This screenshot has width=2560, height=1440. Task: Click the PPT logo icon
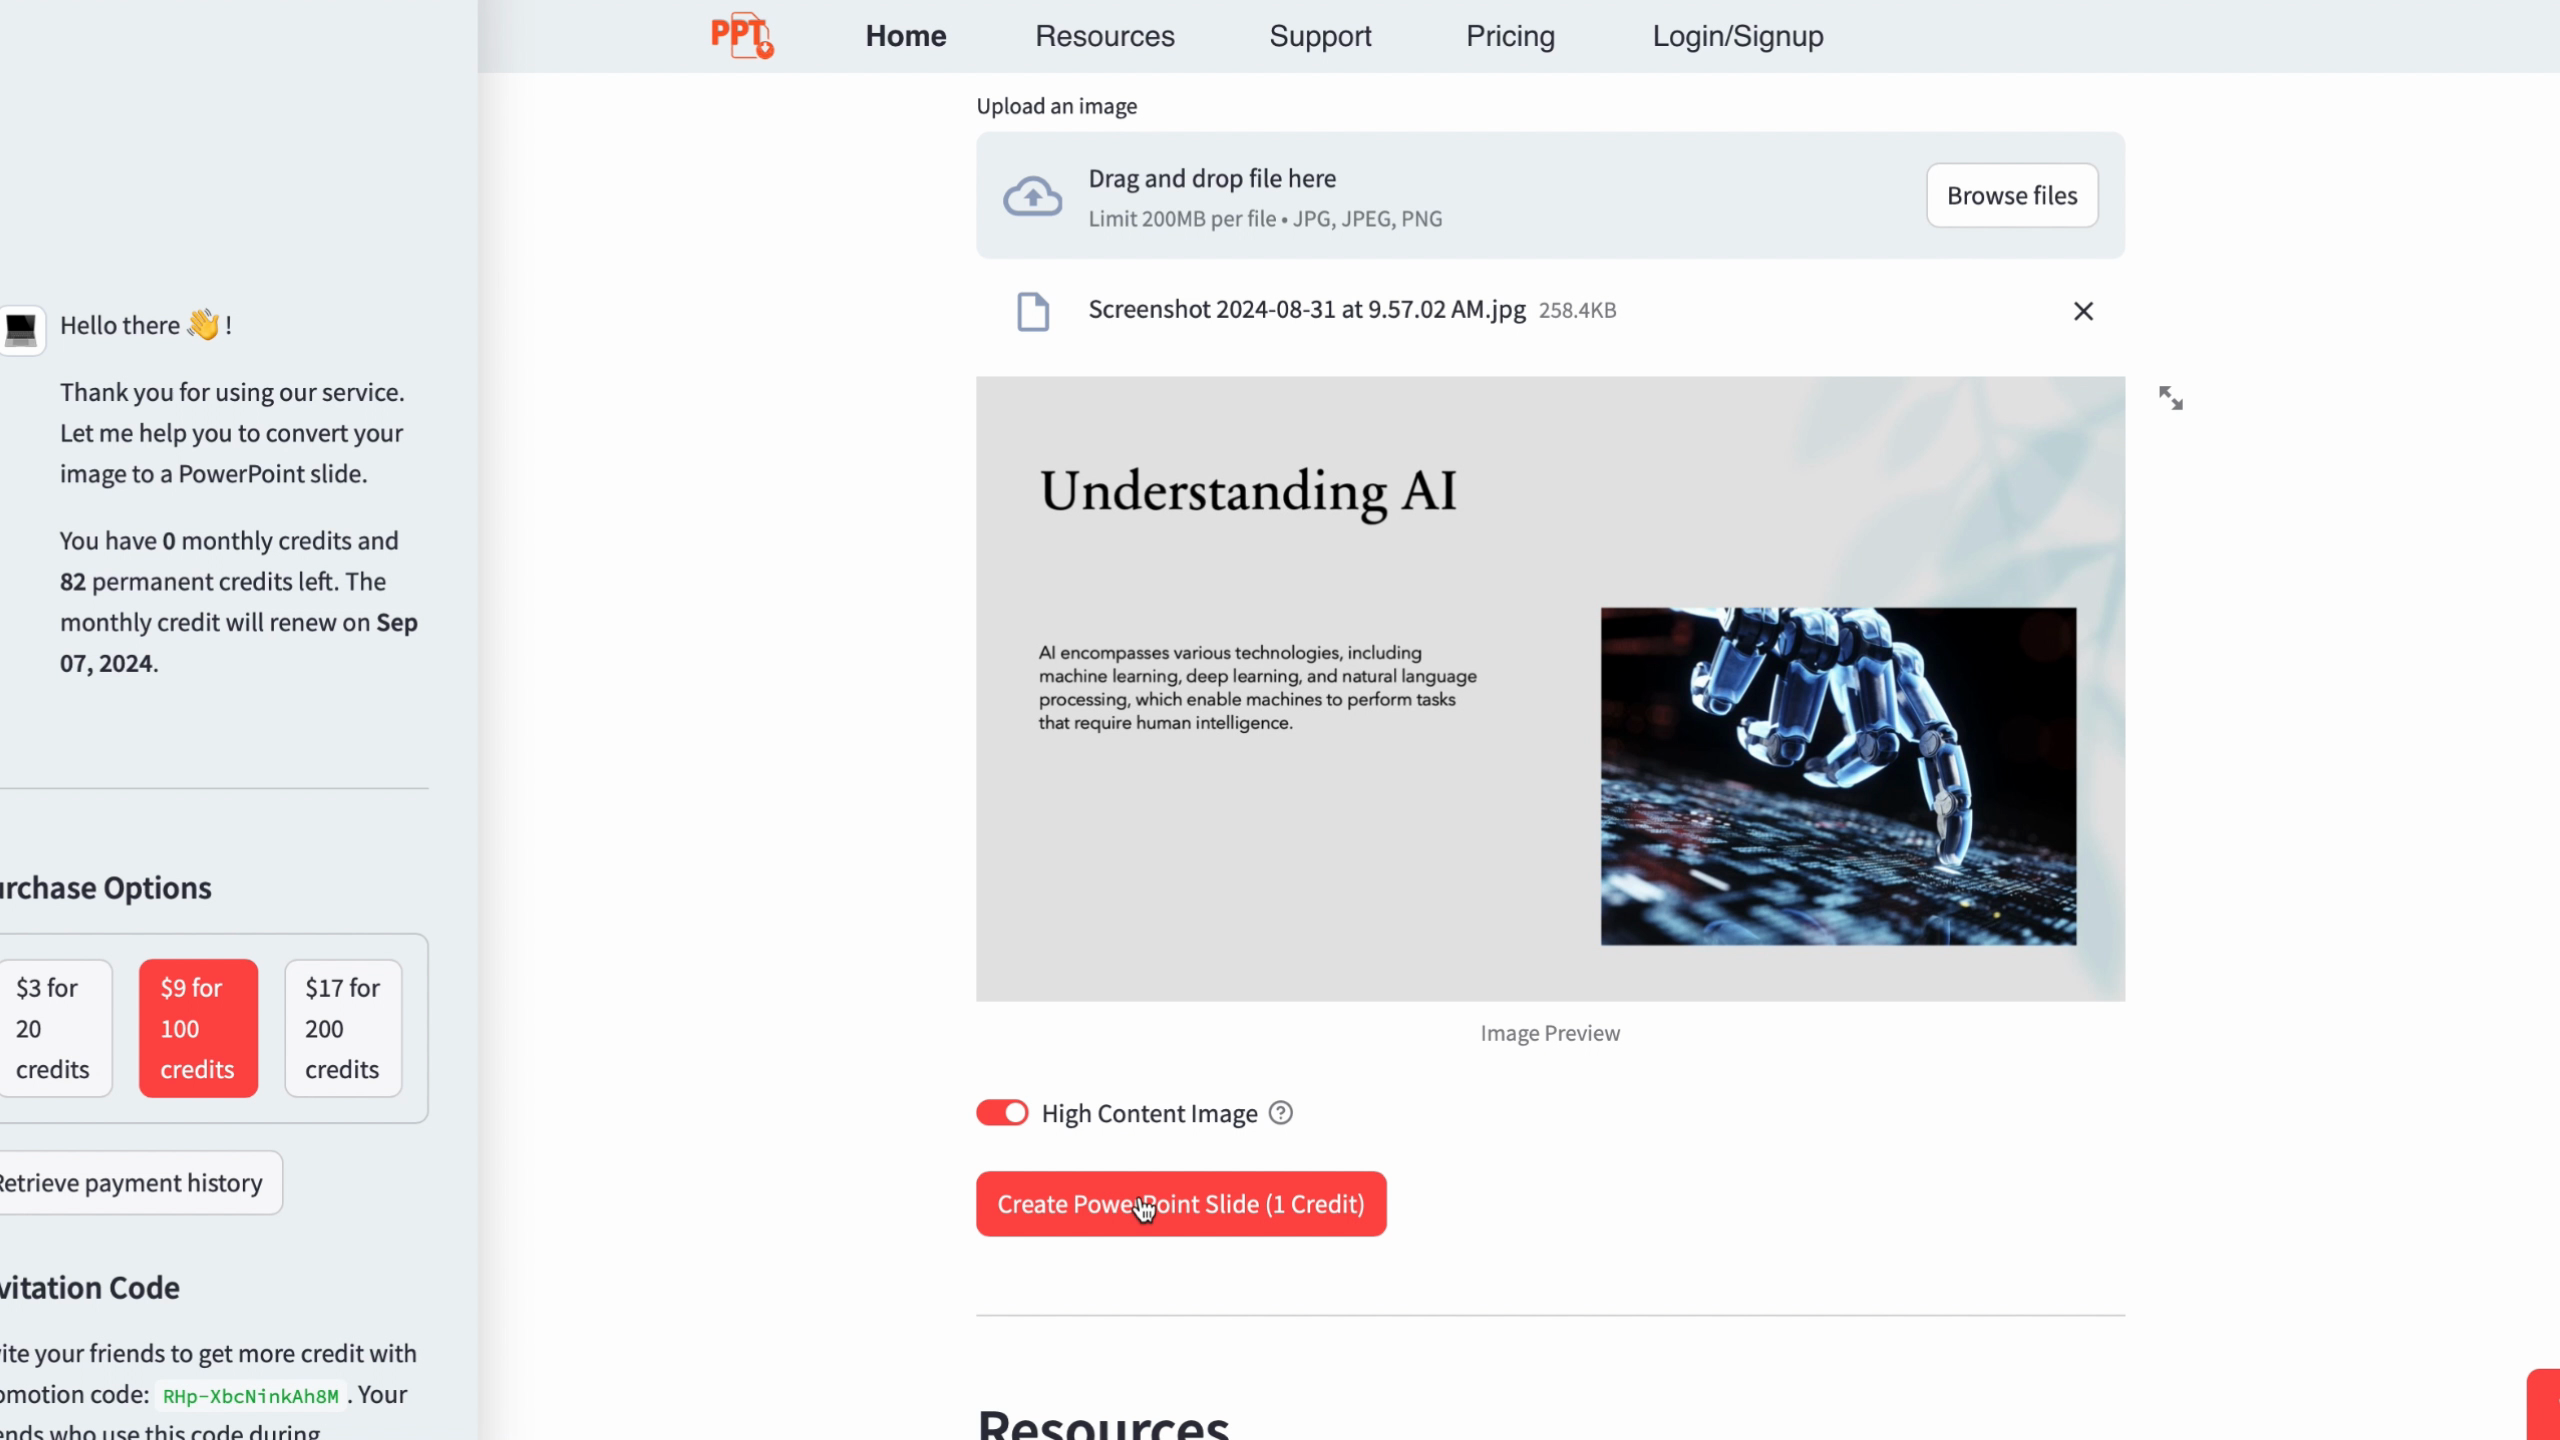point(742,36)
